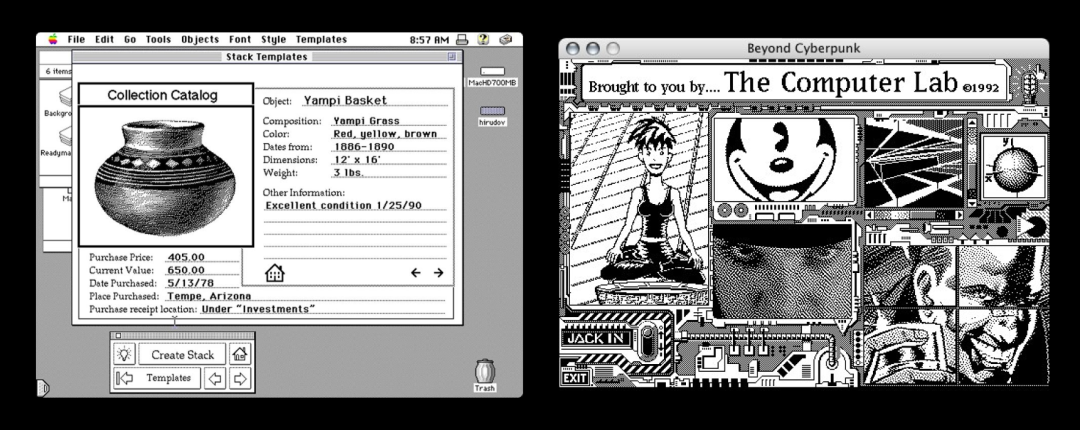Screen dimensions: 1080x430
Task: Click the Collection Catalog title
Action: (163, 95)
